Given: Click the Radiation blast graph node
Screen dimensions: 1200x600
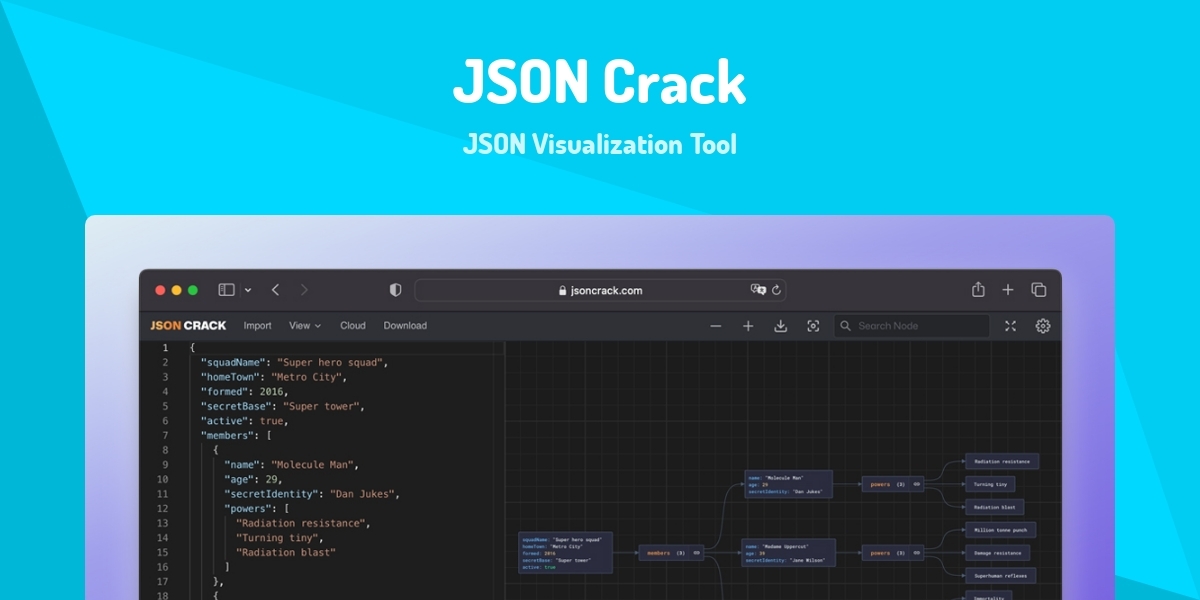Looking at the screenshot, I should pos(994,507).
